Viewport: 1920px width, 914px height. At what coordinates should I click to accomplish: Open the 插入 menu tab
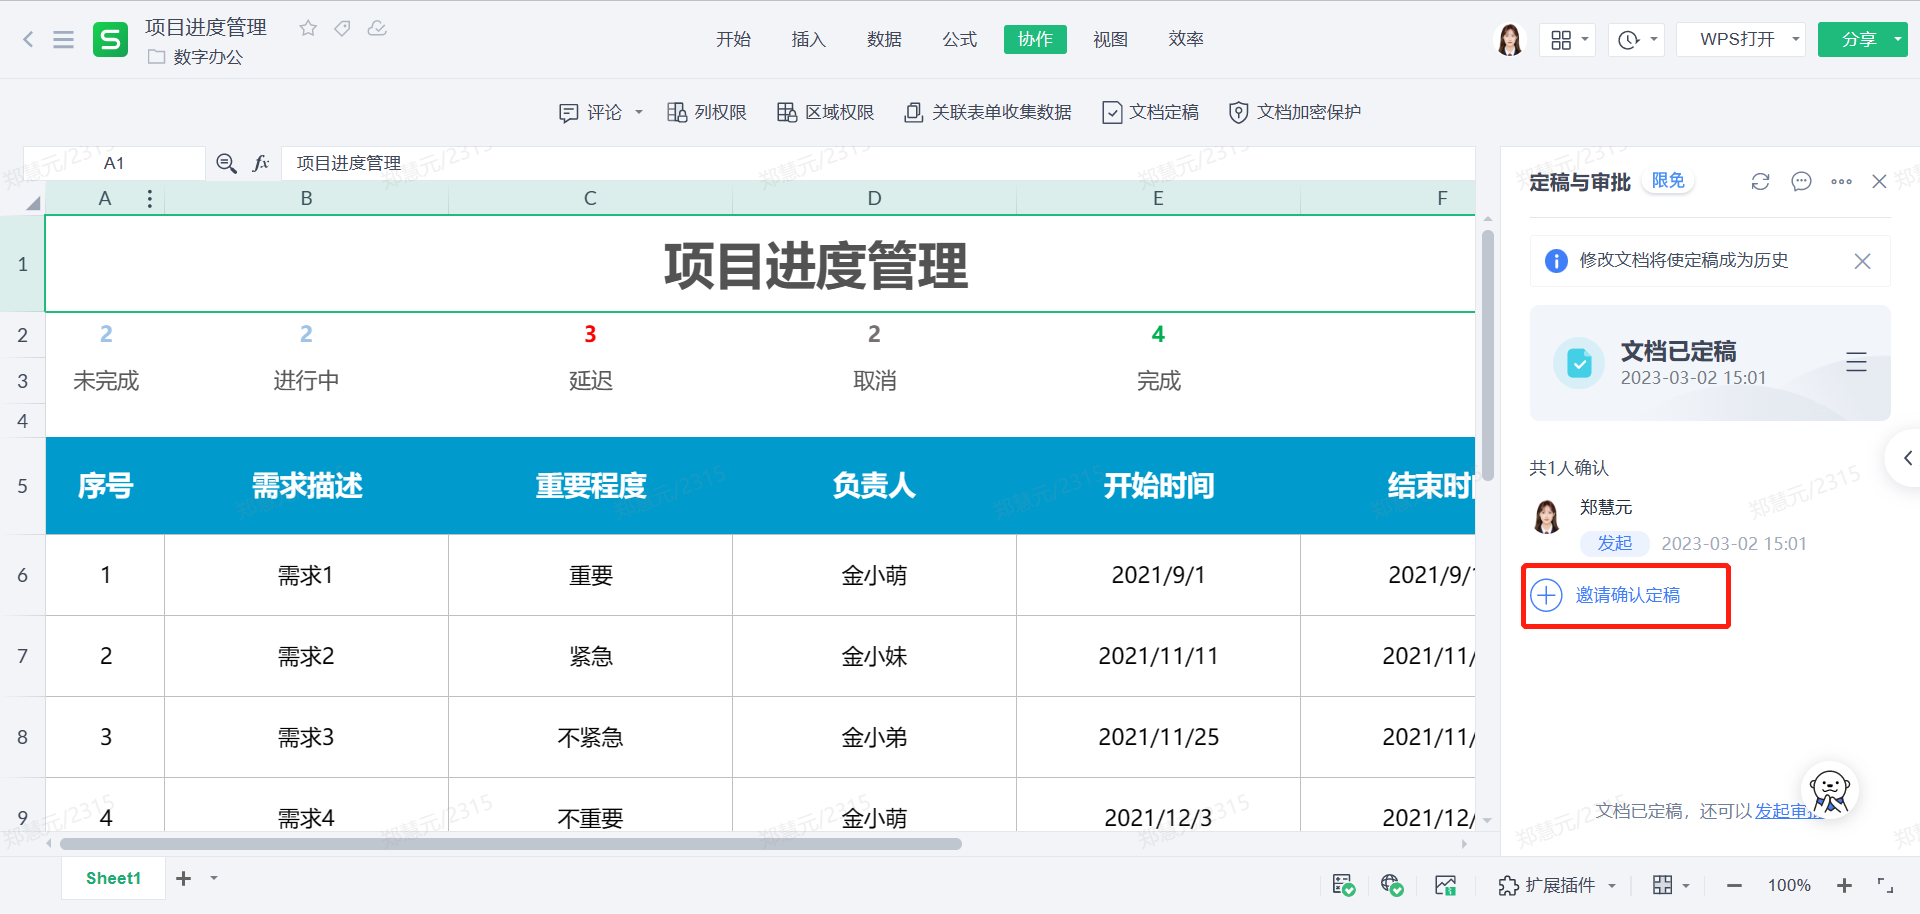tap(808, 39)
